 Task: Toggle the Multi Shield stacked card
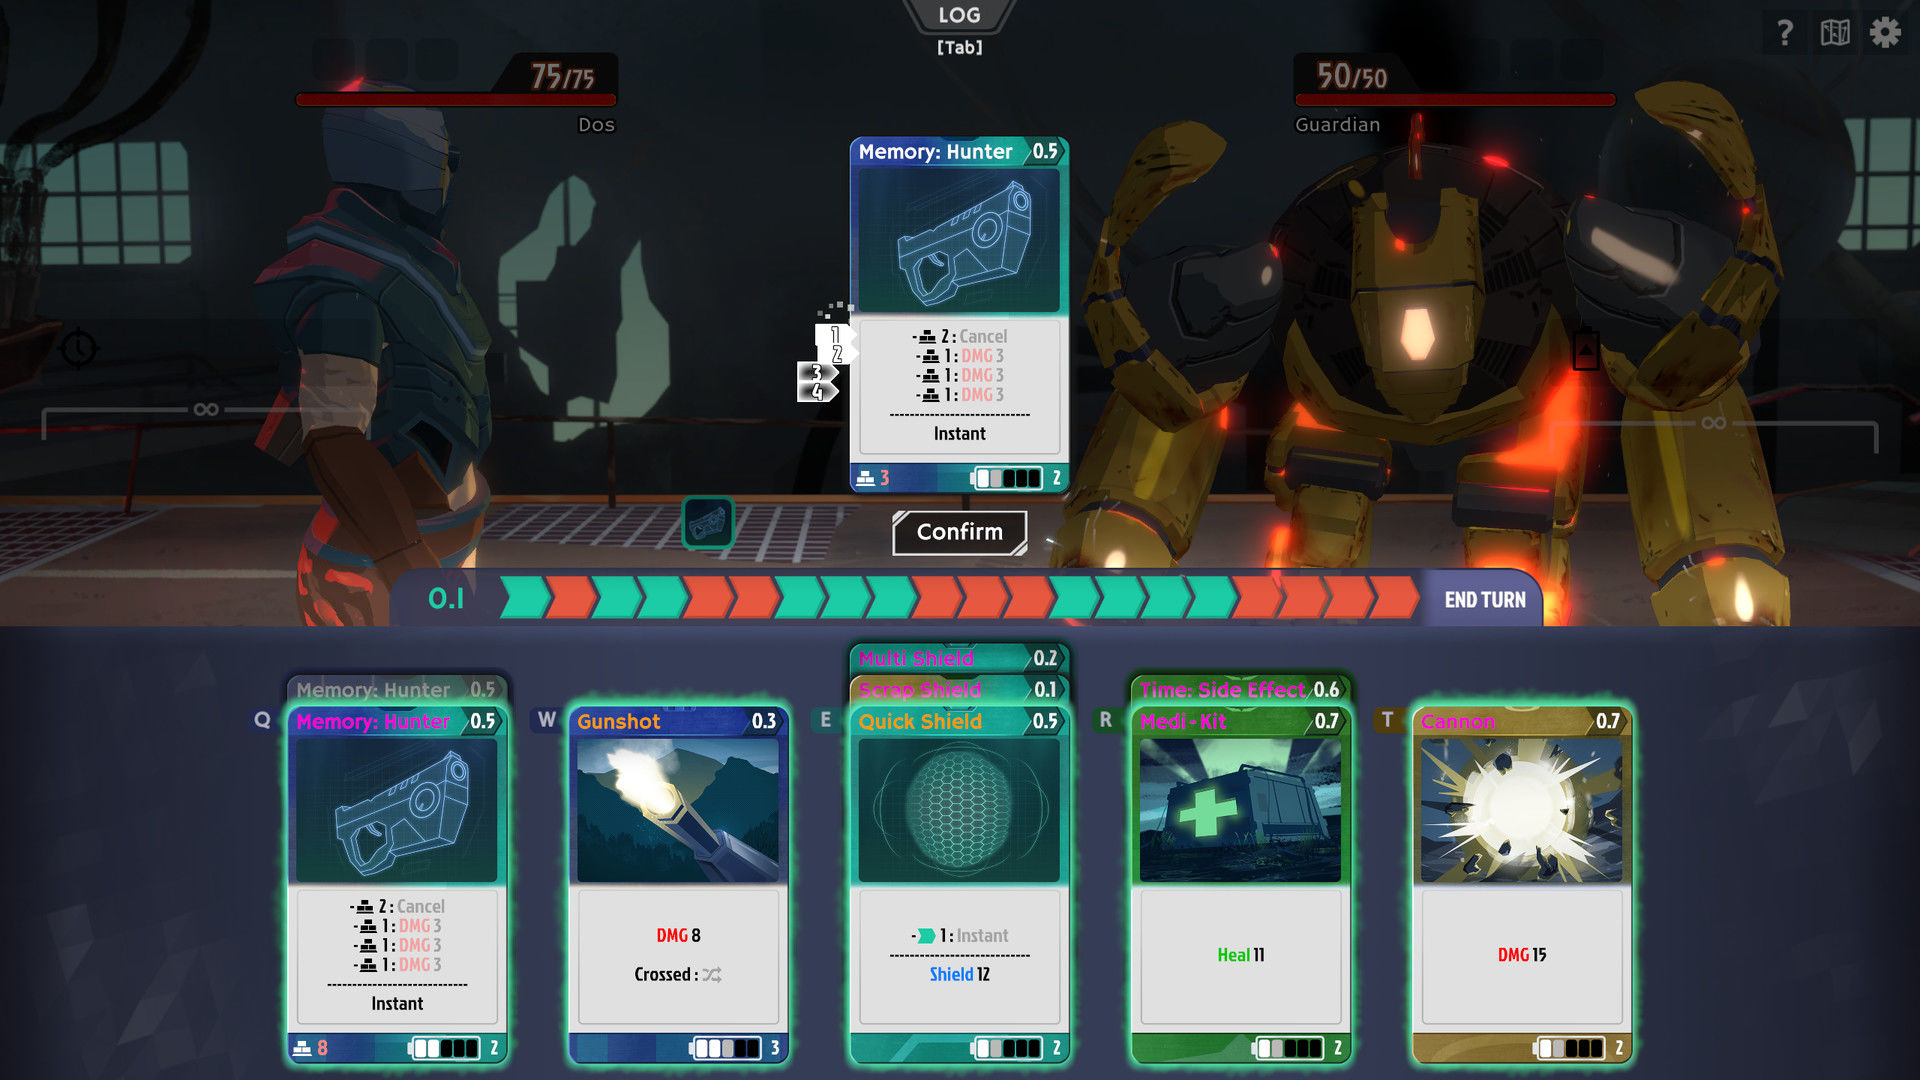click(949, 657)
